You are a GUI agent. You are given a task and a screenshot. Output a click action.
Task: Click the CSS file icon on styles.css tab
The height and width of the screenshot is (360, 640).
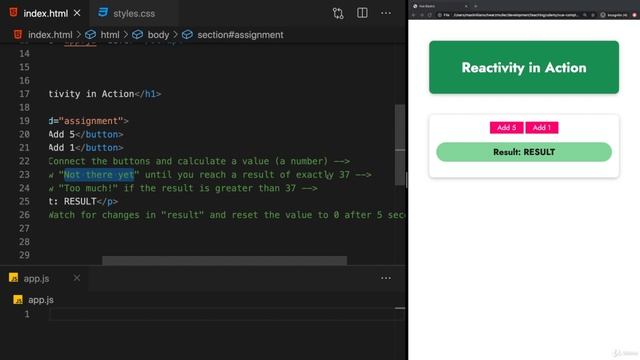103,13
